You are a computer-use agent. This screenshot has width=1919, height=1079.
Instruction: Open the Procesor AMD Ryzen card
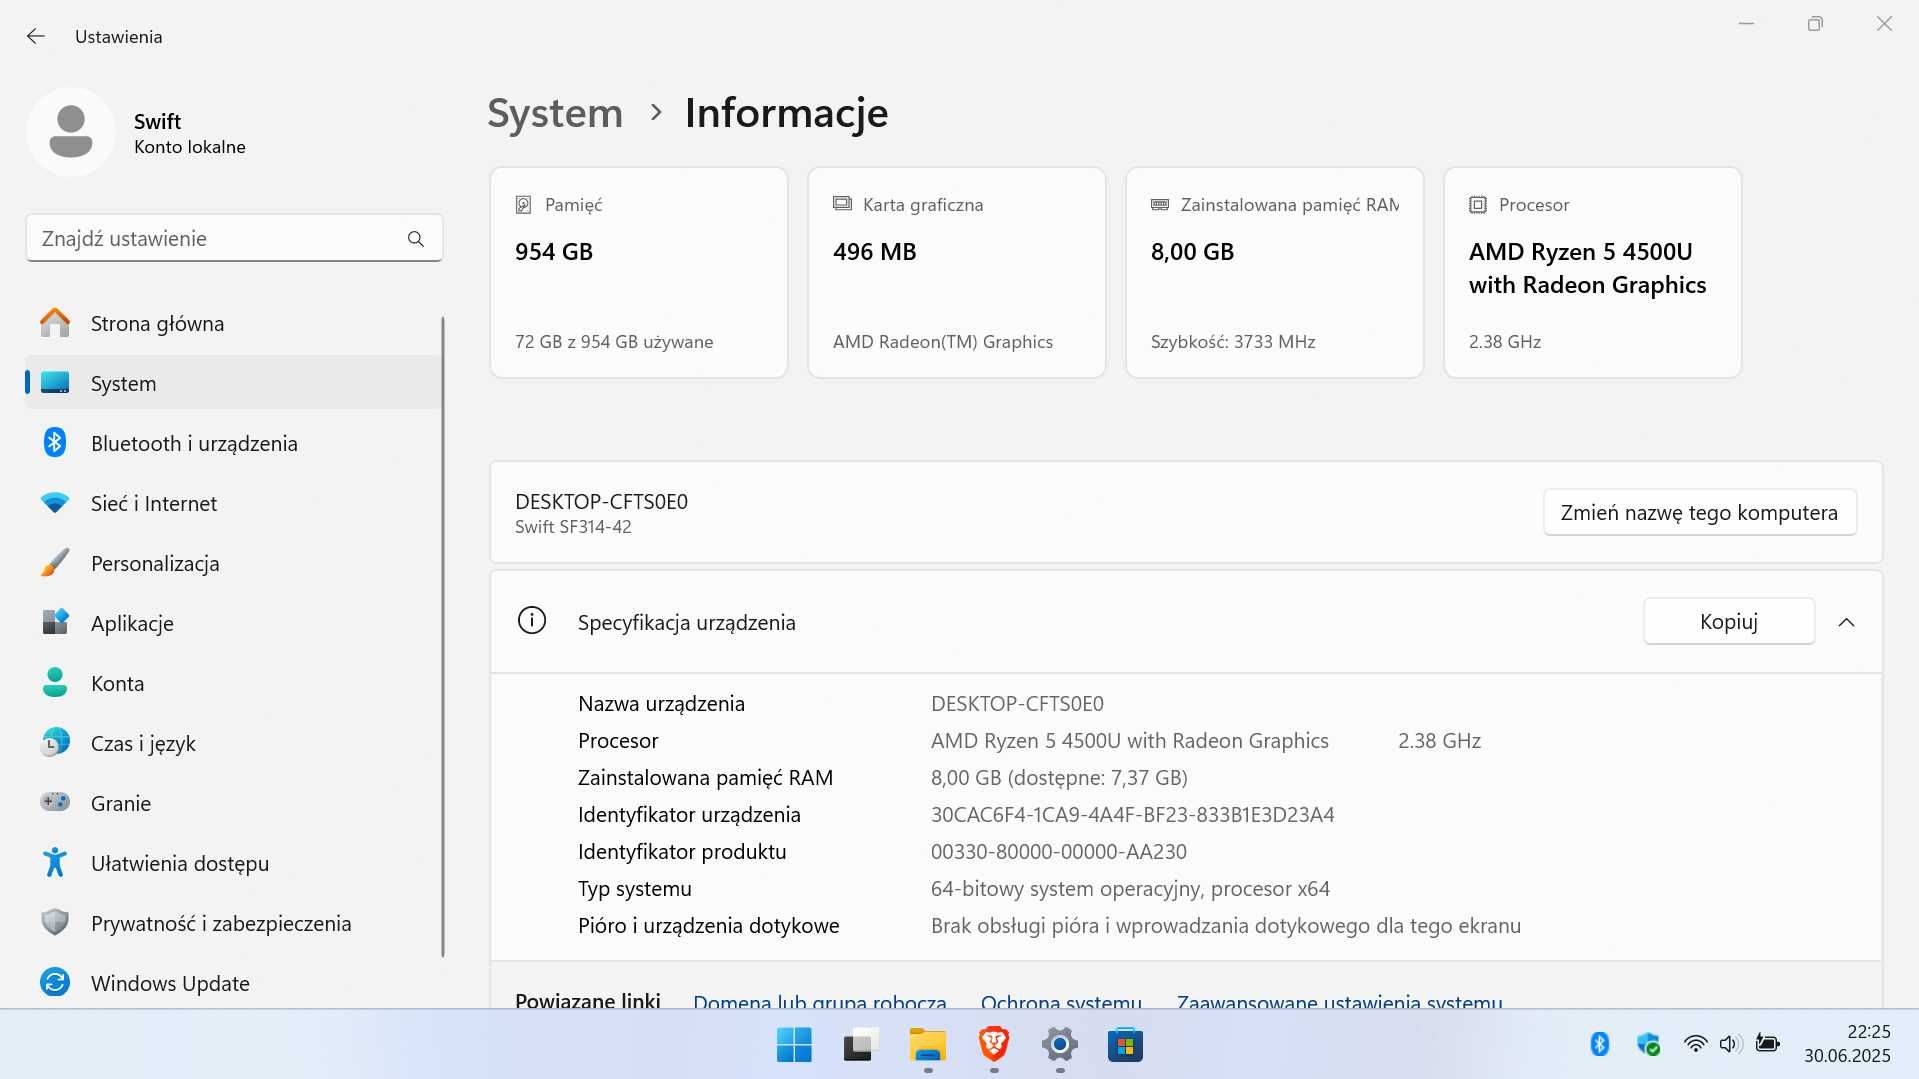1593,272
